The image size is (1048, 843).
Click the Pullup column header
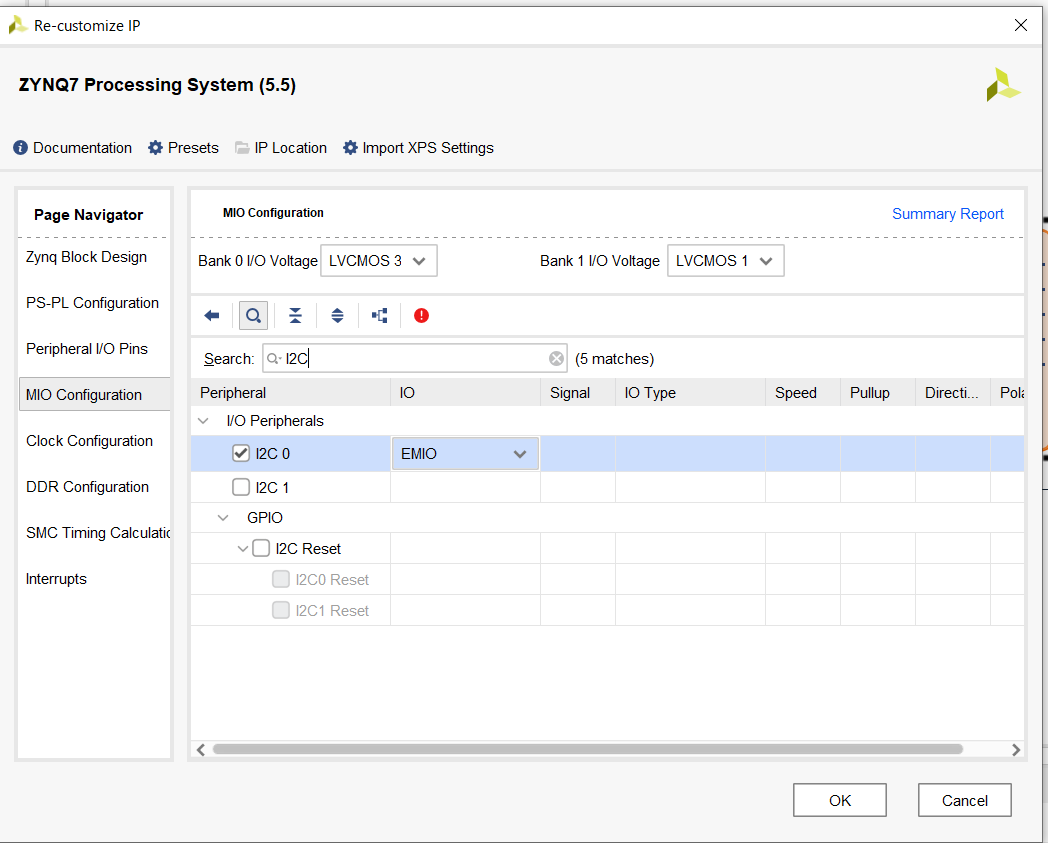coord(878,392)
